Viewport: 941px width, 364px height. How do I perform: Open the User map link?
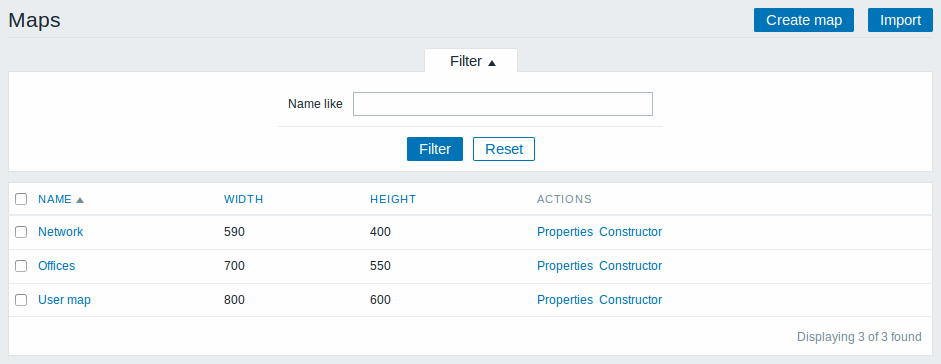[64, 300]
